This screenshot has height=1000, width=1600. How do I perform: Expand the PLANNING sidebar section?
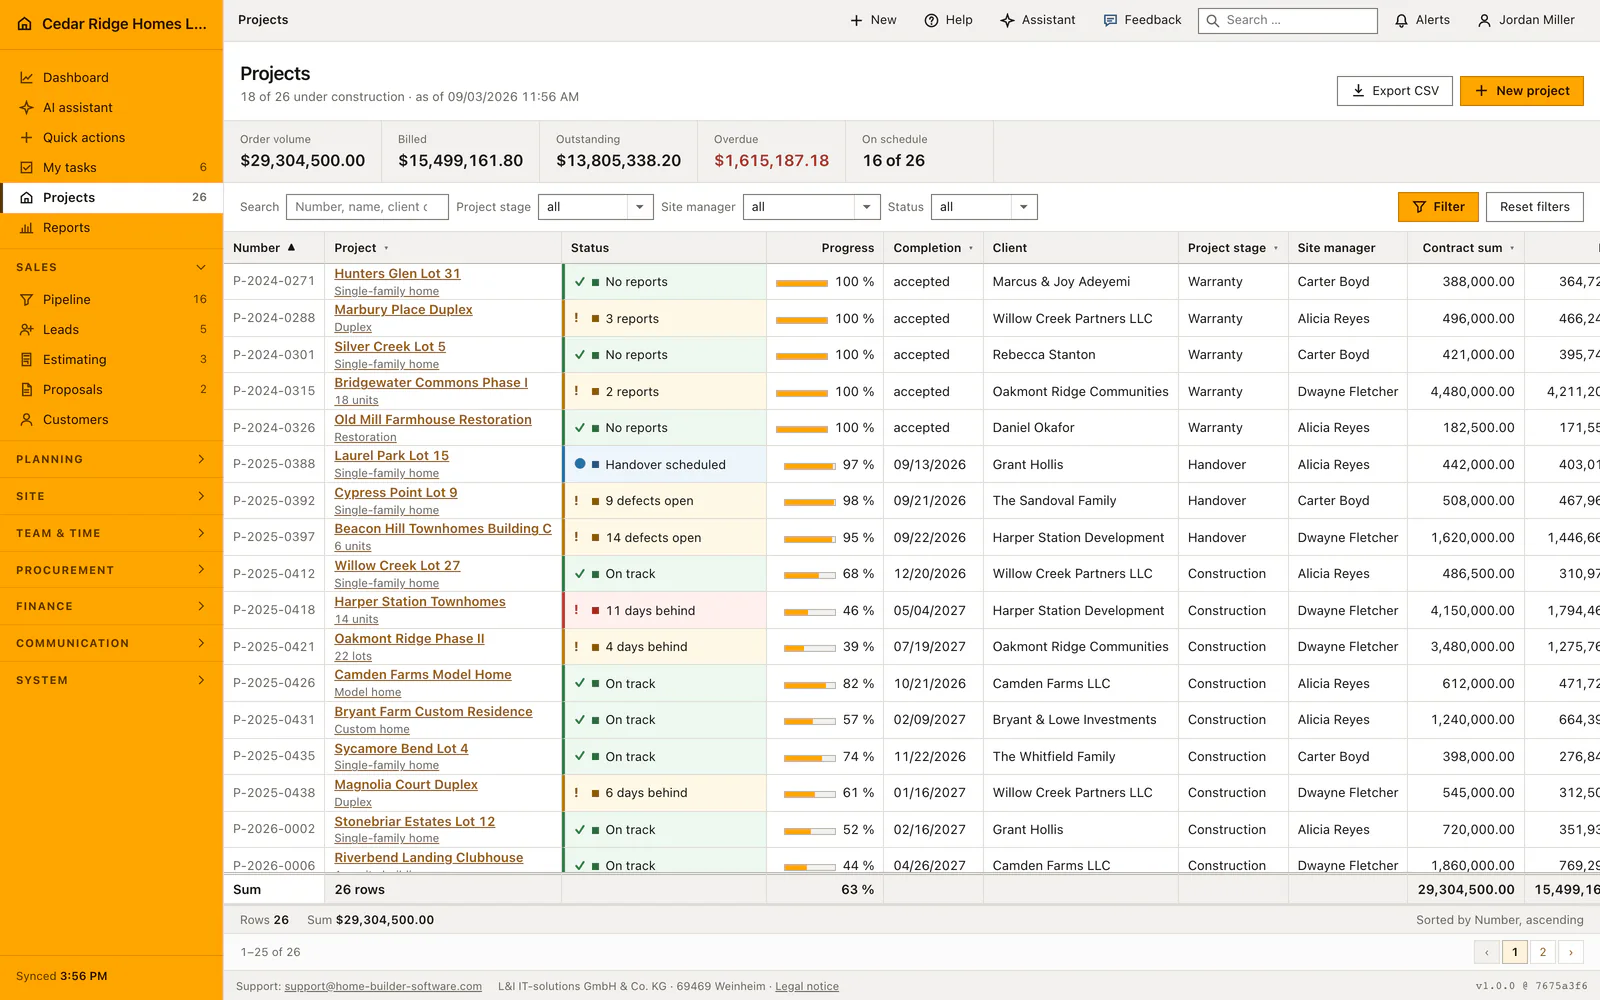[x=111, y=459]
